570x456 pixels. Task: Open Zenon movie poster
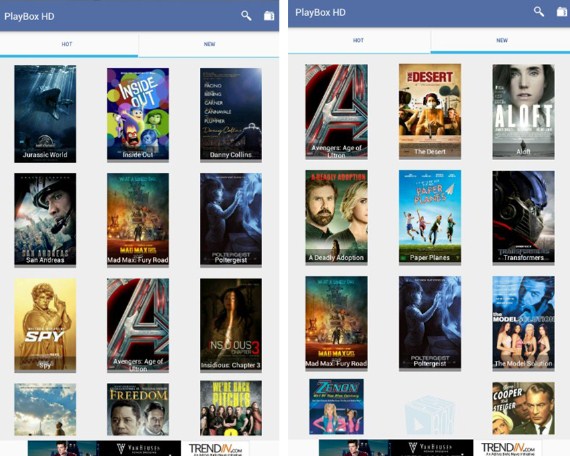(x=336, y=407)
